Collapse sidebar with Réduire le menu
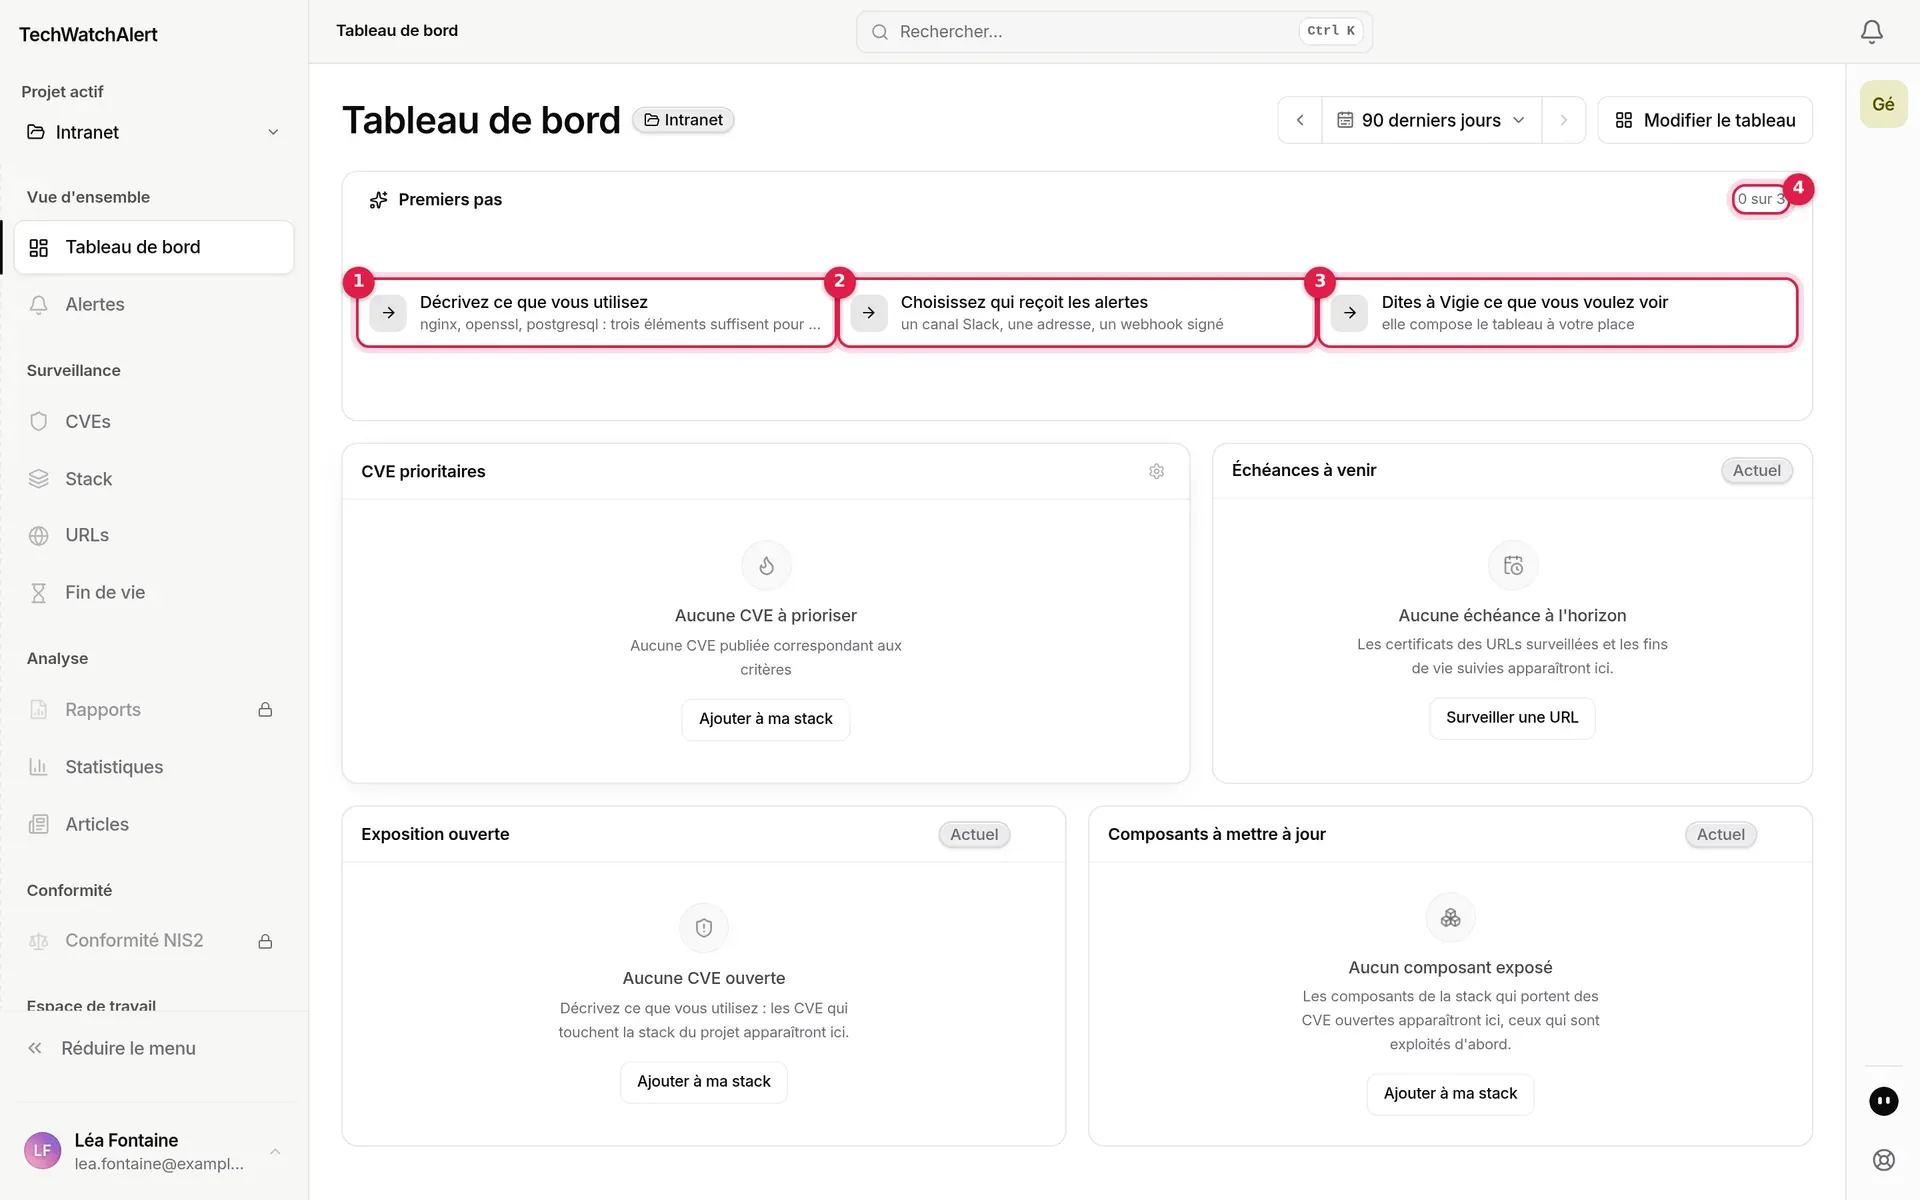This screenshot has width=1920, height=1200. coord(111,1048)
